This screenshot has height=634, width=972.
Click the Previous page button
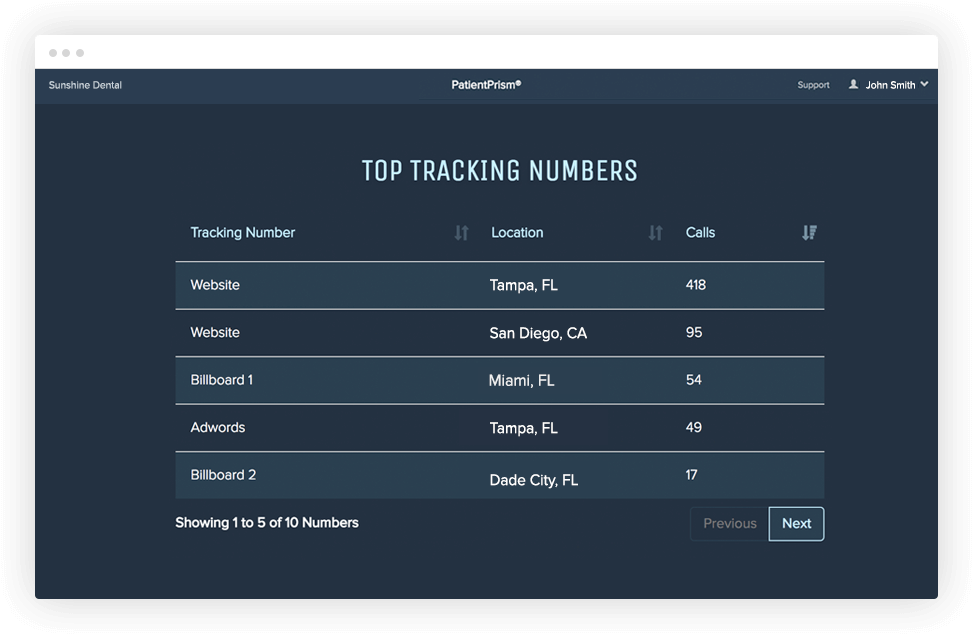pos(729,523)
